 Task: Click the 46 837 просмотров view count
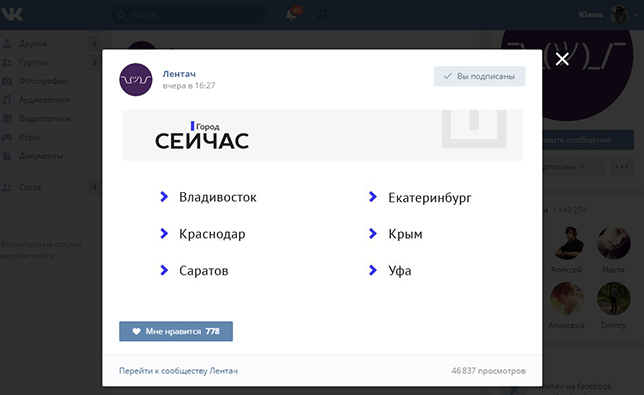click(488, 371)
